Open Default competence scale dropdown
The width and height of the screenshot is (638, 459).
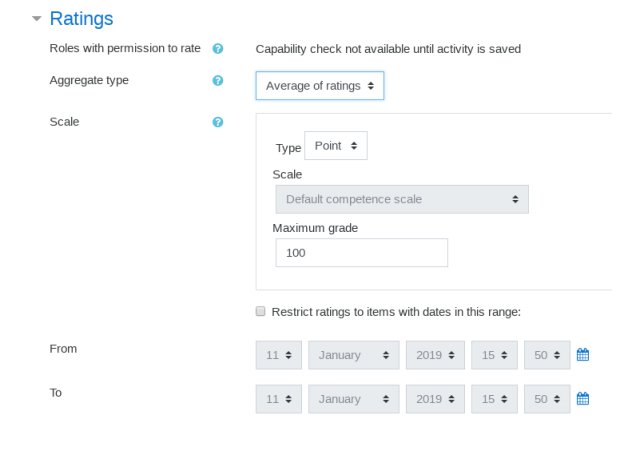(x=402, y=199)
